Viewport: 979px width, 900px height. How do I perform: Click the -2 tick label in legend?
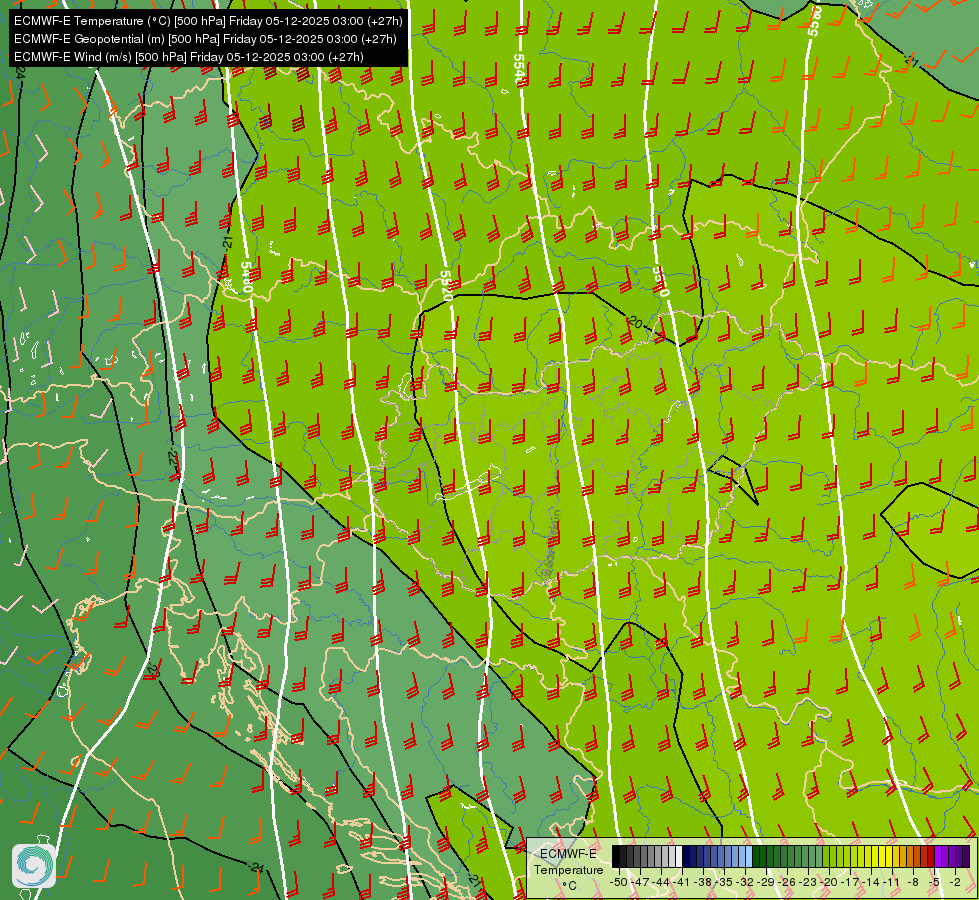tap(955, 882)
